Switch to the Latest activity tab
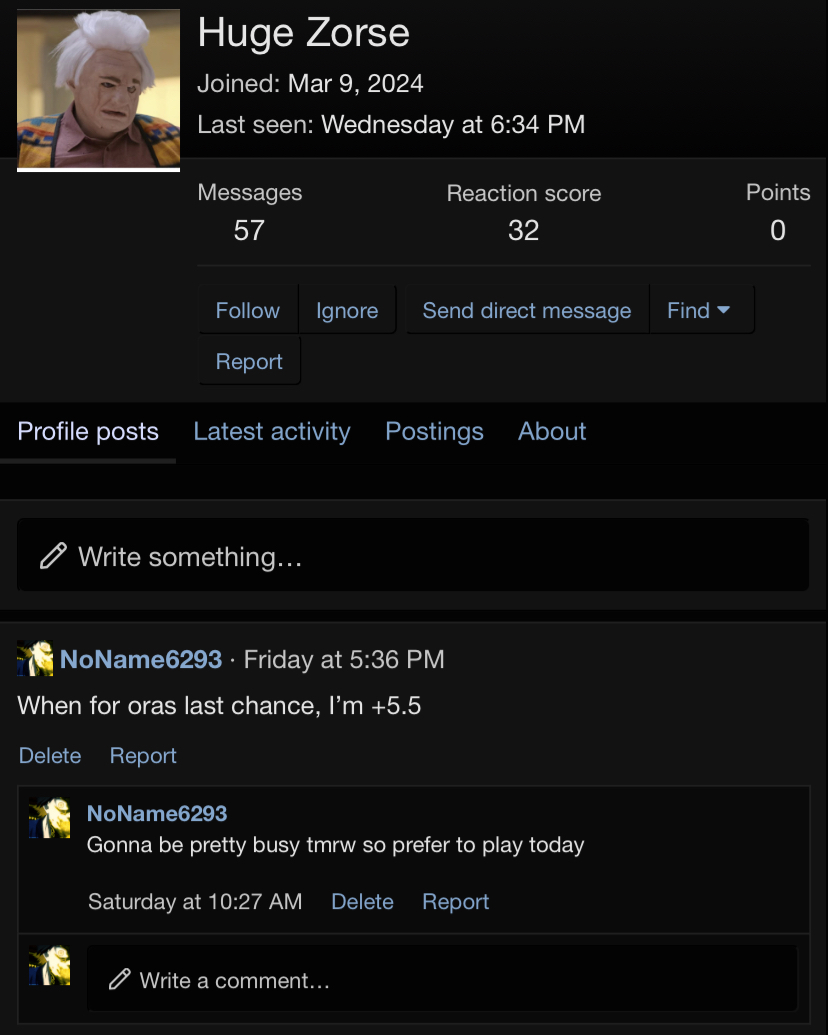This screenshot has width=828, height=1035. (272, 432)
